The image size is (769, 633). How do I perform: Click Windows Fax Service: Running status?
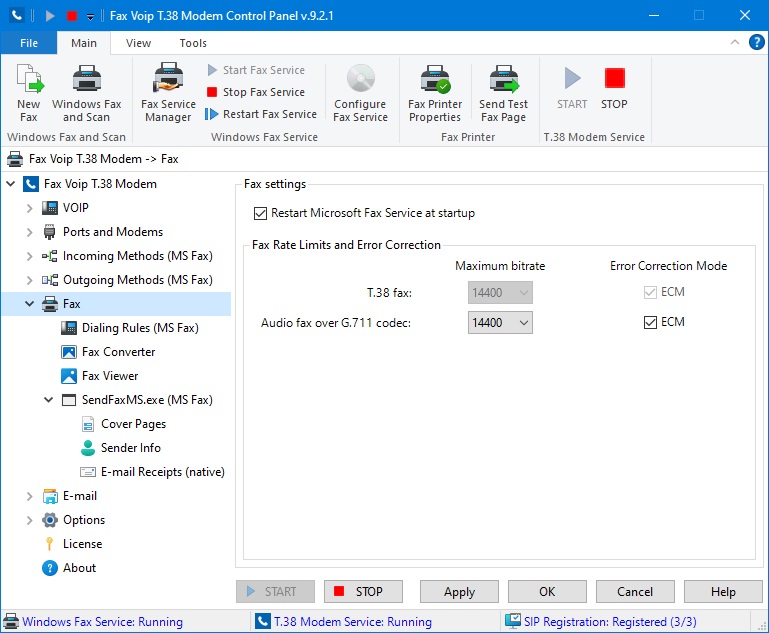coord(103,622)
